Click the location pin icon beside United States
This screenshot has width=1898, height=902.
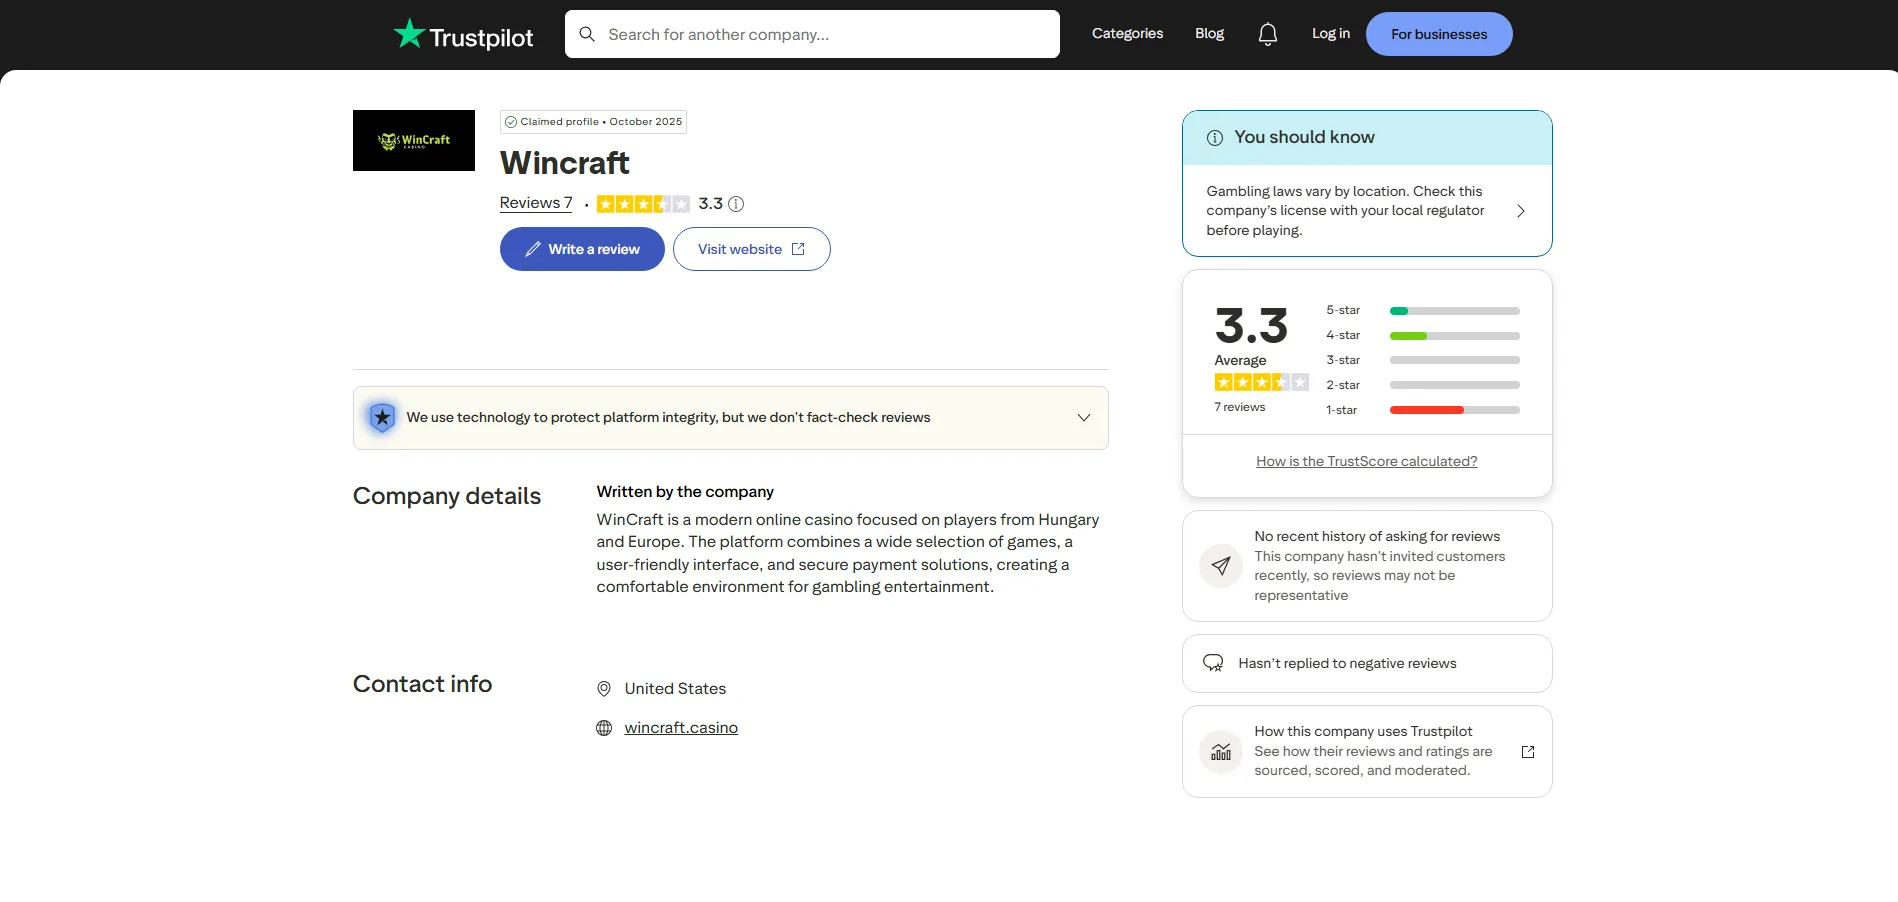tap(604, 689)
